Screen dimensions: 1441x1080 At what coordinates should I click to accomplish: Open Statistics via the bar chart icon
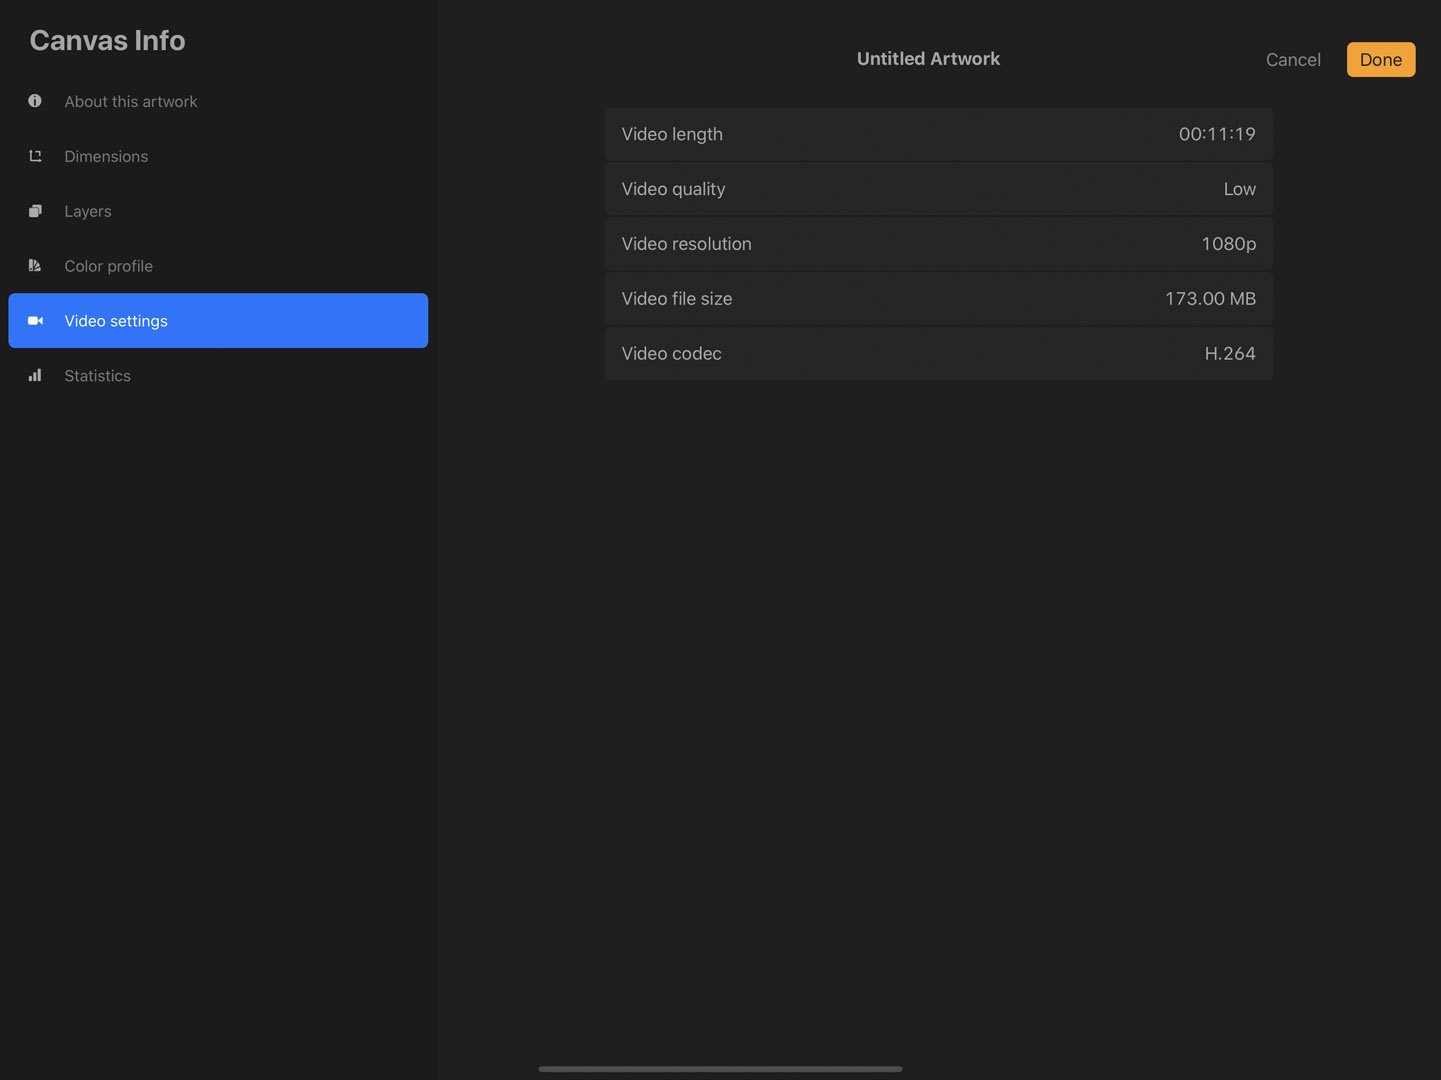(x=35, y=375)
